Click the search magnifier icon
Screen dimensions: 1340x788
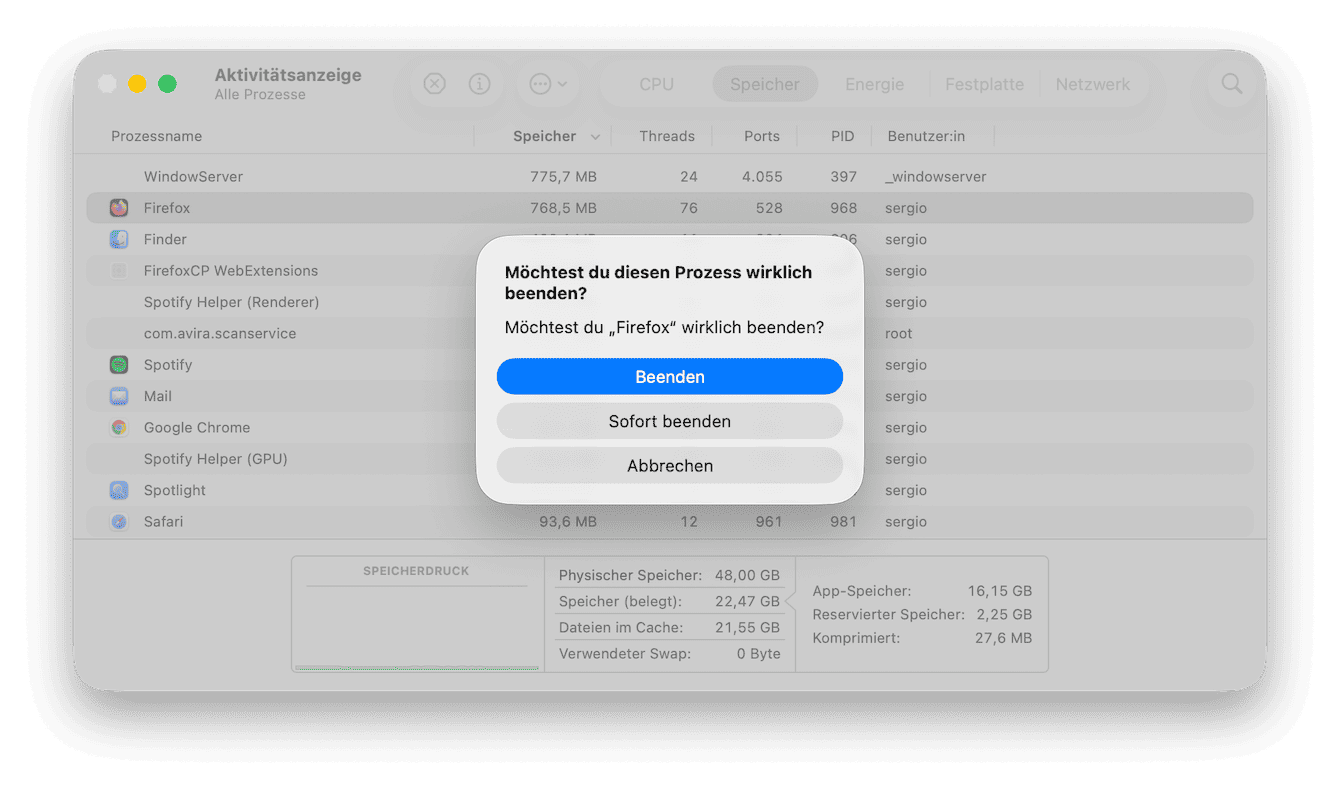pyautogui.click(x=1231, y=84)
